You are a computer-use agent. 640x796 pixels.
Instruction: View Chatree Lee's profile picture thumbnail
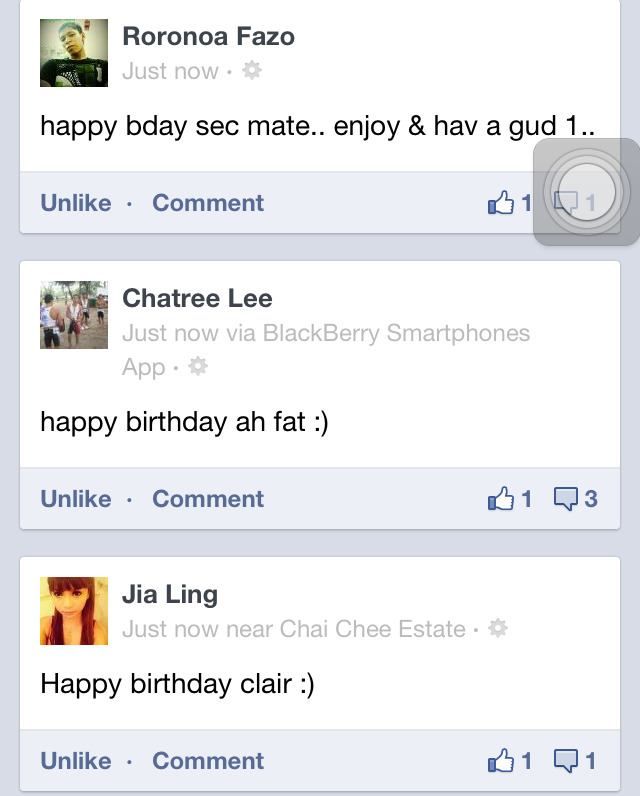coord(74,315)
